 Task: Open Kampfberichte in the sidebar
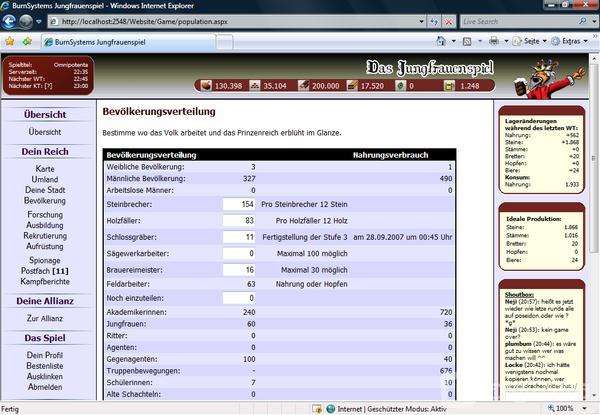point(45,256)
